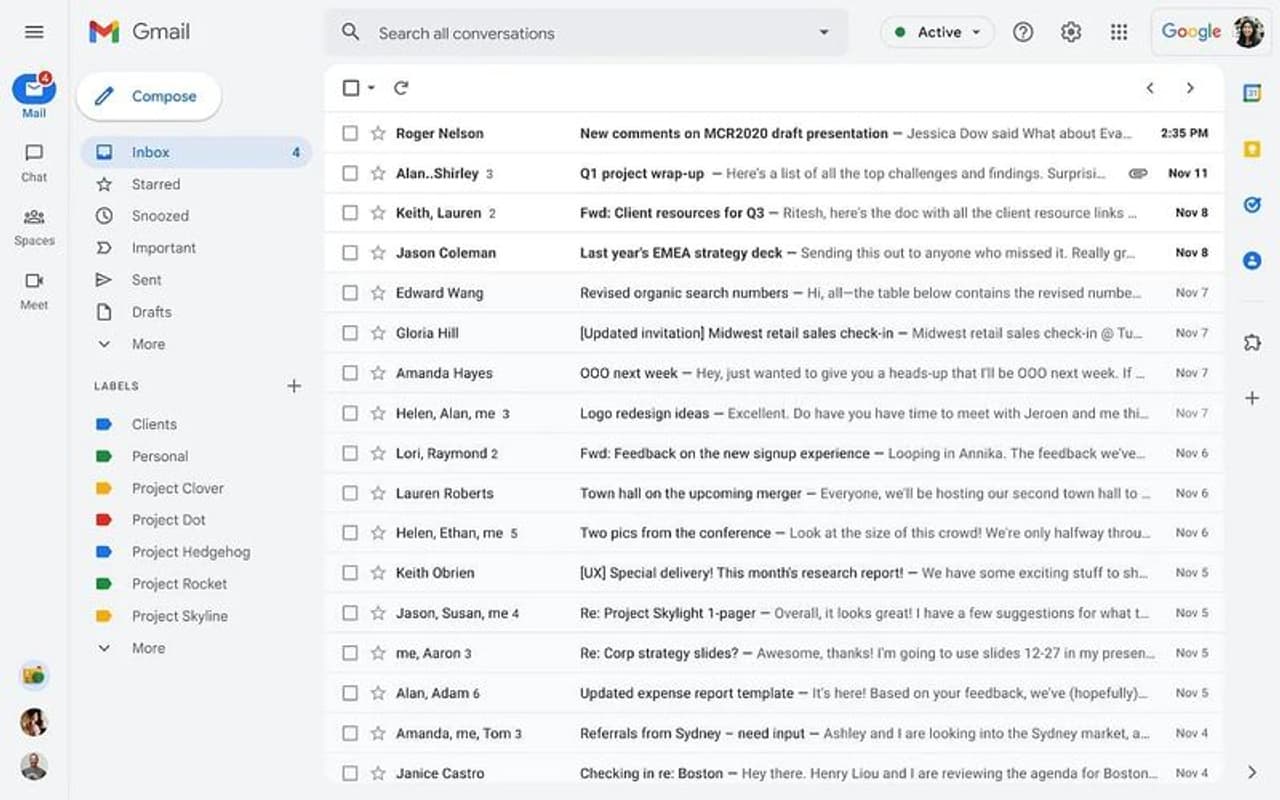Viewport: 1280px width, 800px height.
Task: Click the Support help question icon
Action: pyautogui.click(x=1023, y=32)
